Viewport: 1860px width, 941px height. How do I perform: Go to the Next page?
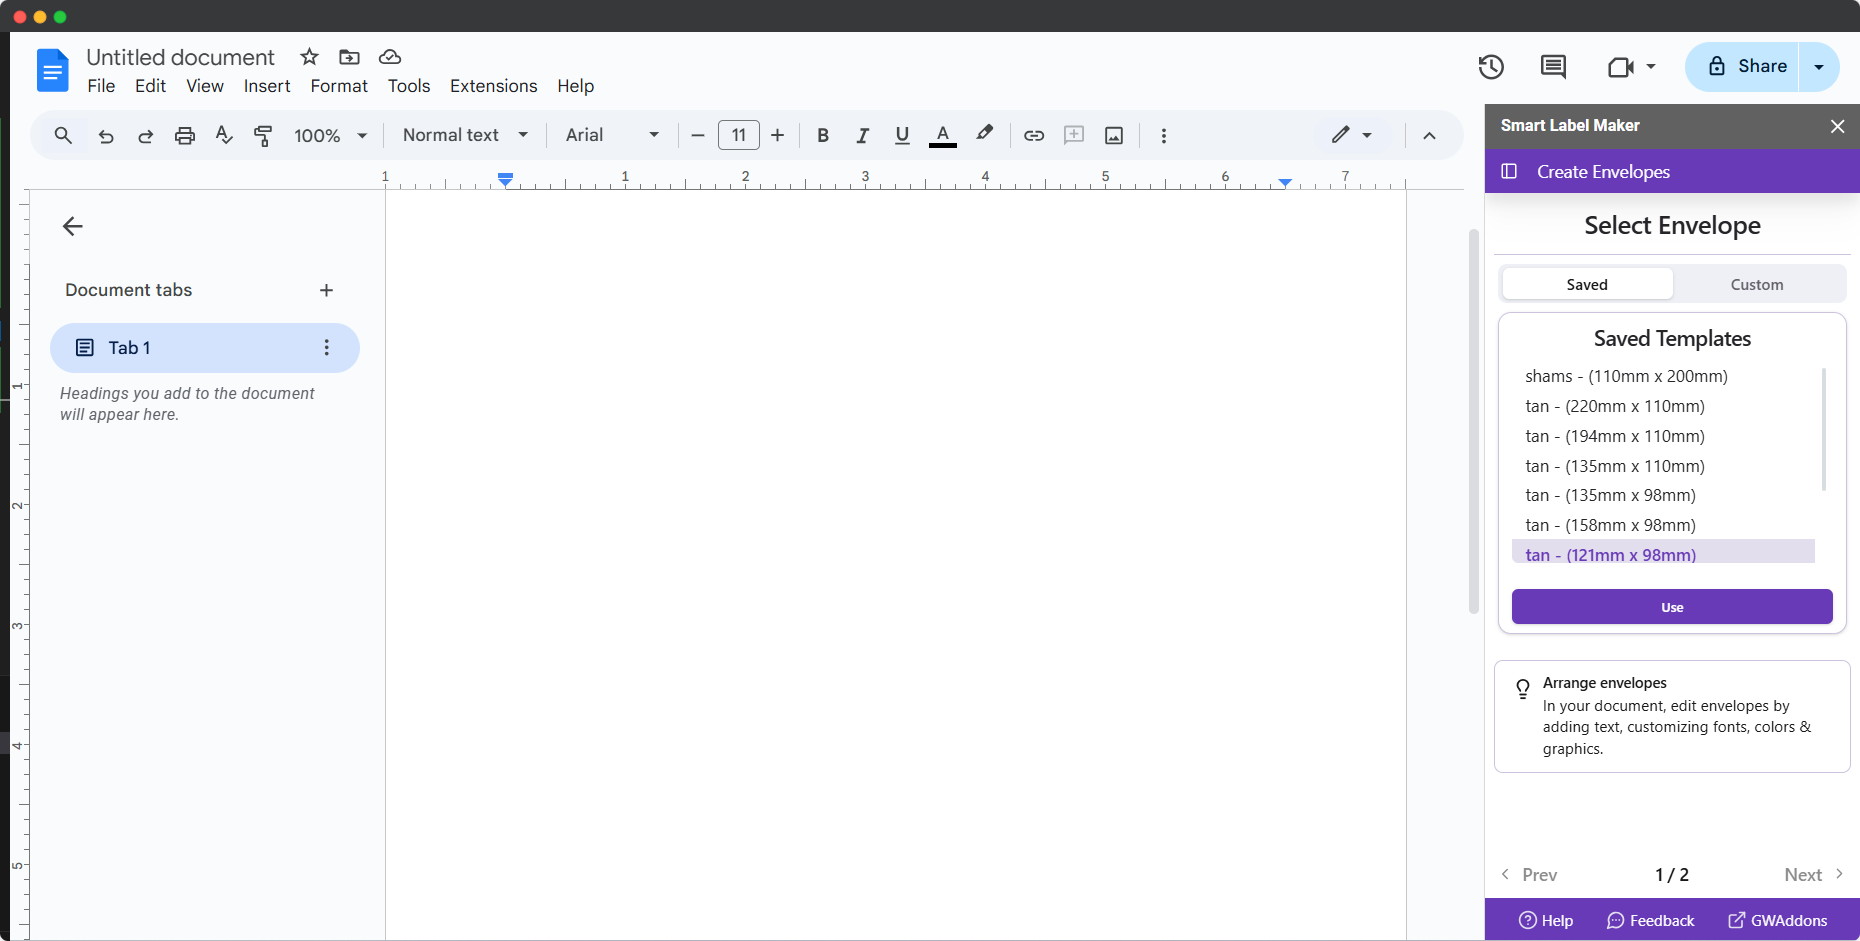[1814, 875]
